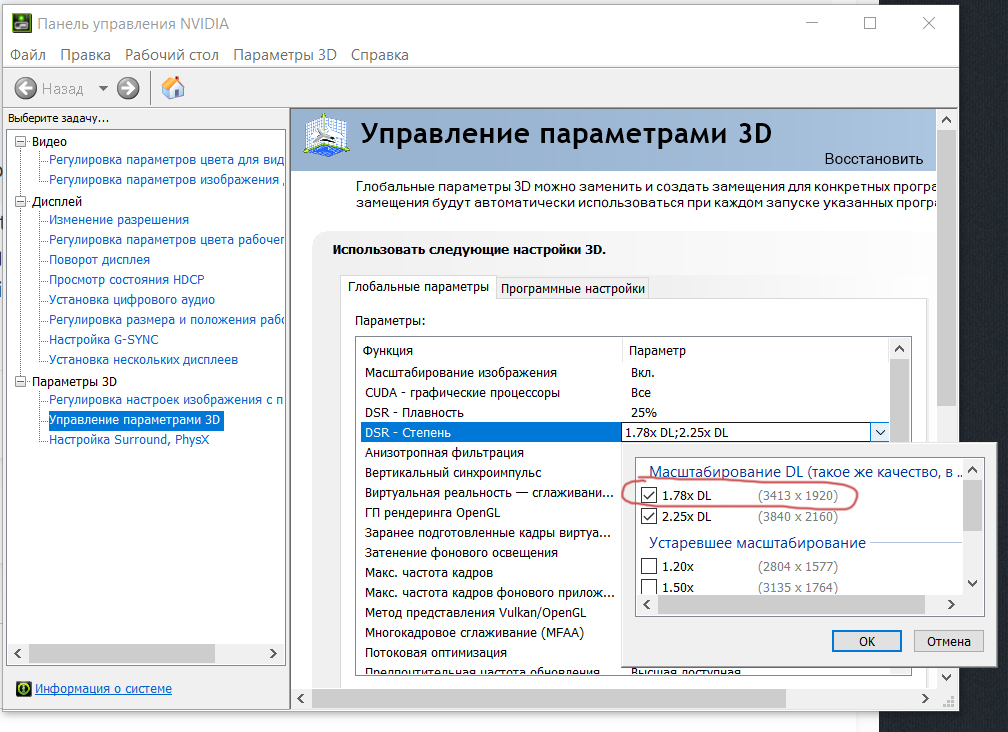Open Регулировка параметров цвета для видео item
1008x732 pixels.
166,159
